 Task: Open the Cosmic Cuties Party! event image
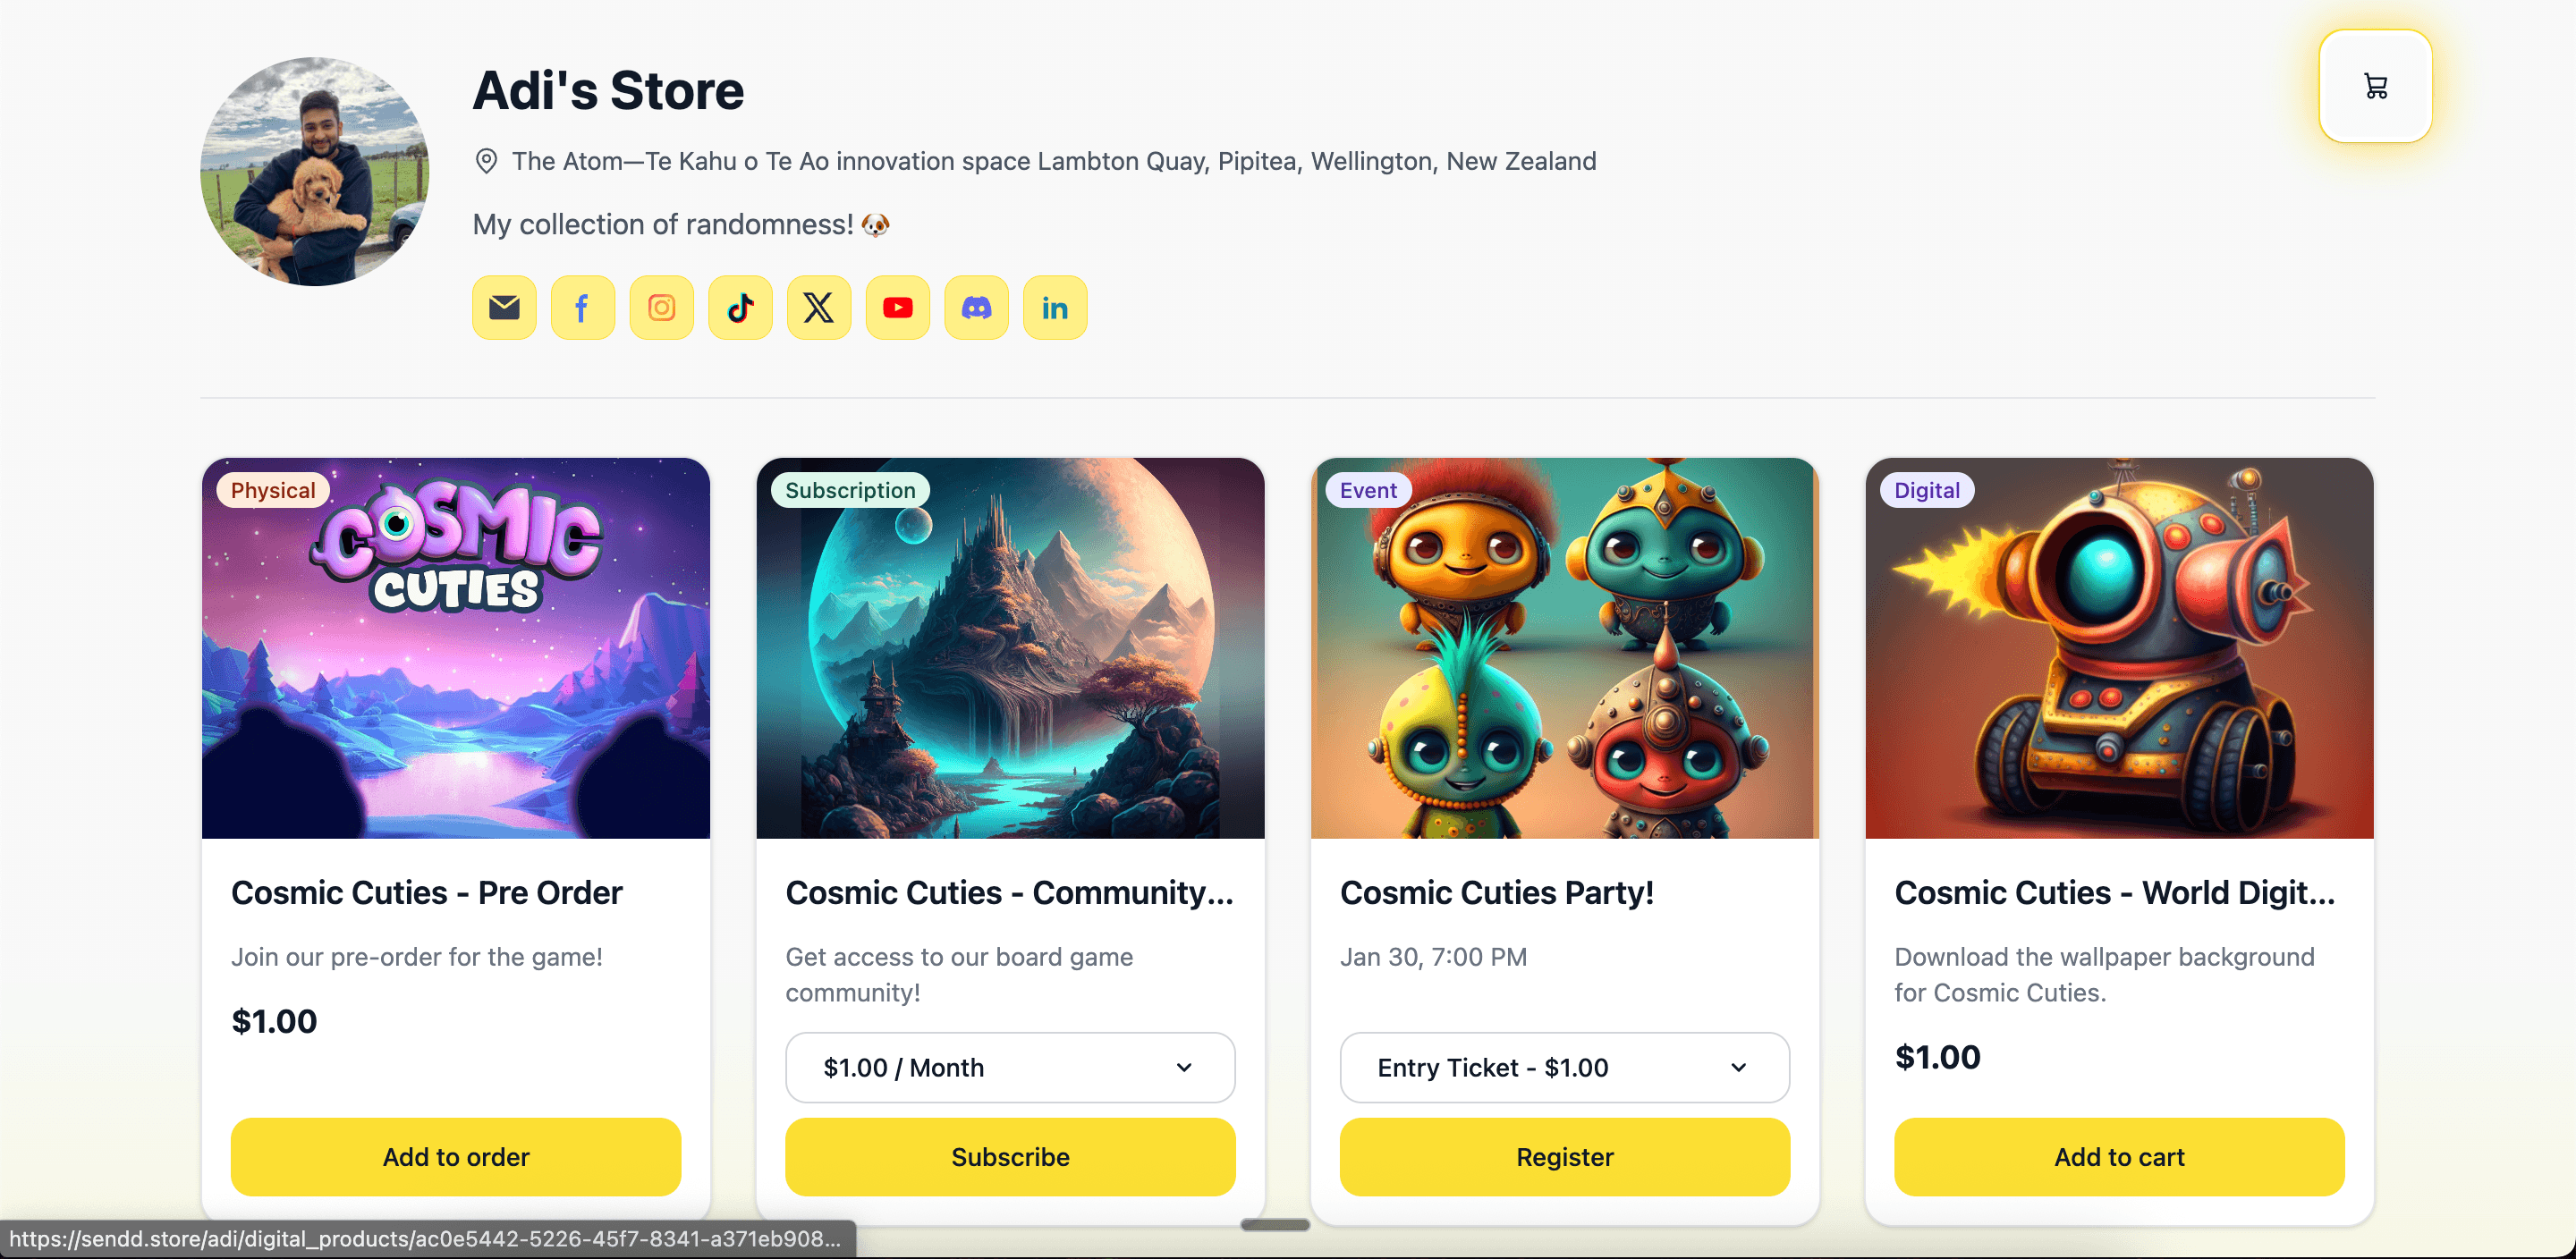1564,648
